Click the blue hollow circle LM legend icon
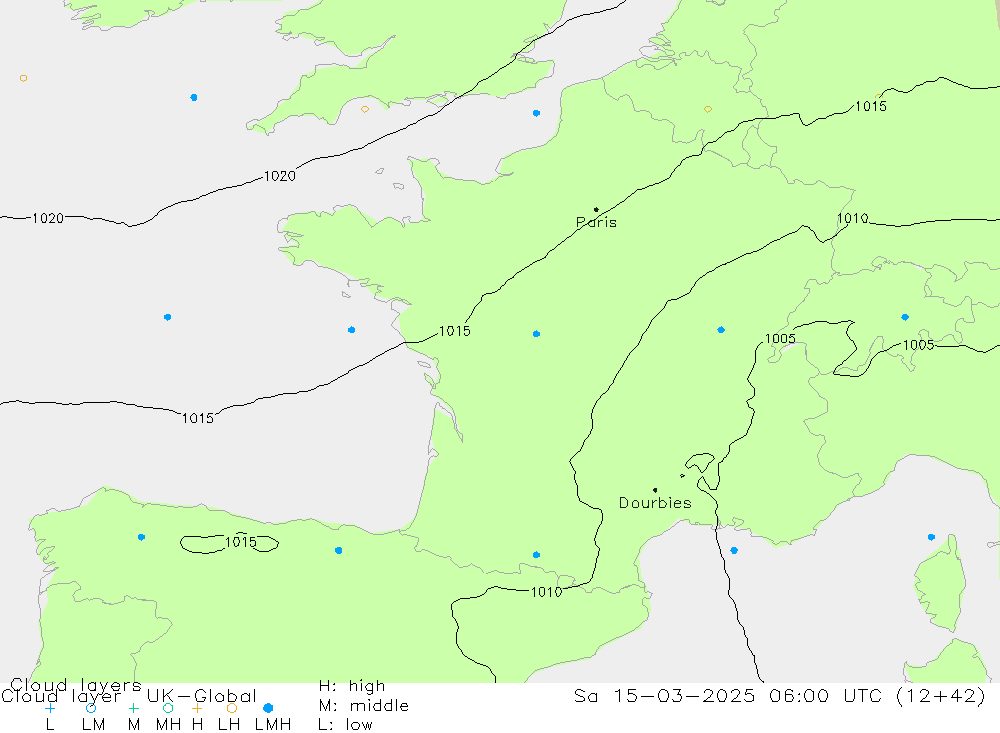Viewport: 1000px width, 733px height. (91, 708)
